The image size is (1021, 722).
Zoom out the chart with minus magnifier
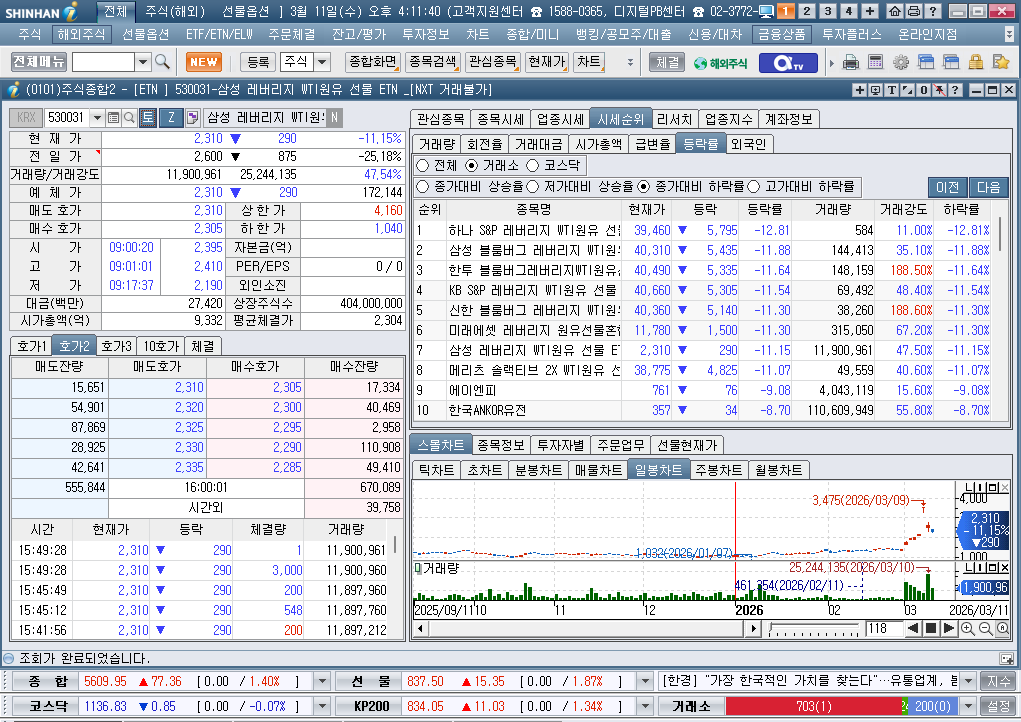tap(985, 628)
